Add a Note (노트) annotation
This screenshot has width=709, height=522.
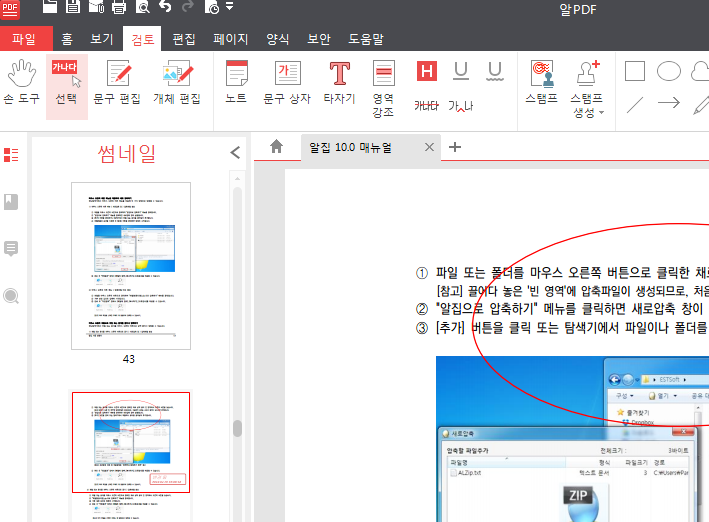pos(236,83)
